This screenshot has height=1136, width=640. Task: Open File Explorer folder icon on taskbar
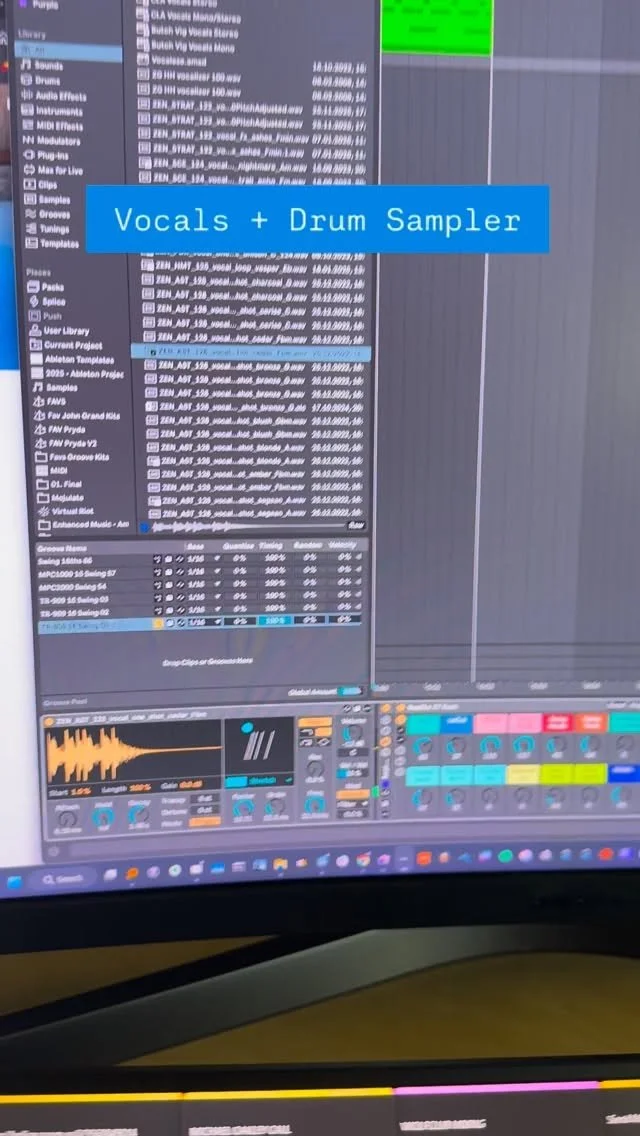click(x=280, y=864)
